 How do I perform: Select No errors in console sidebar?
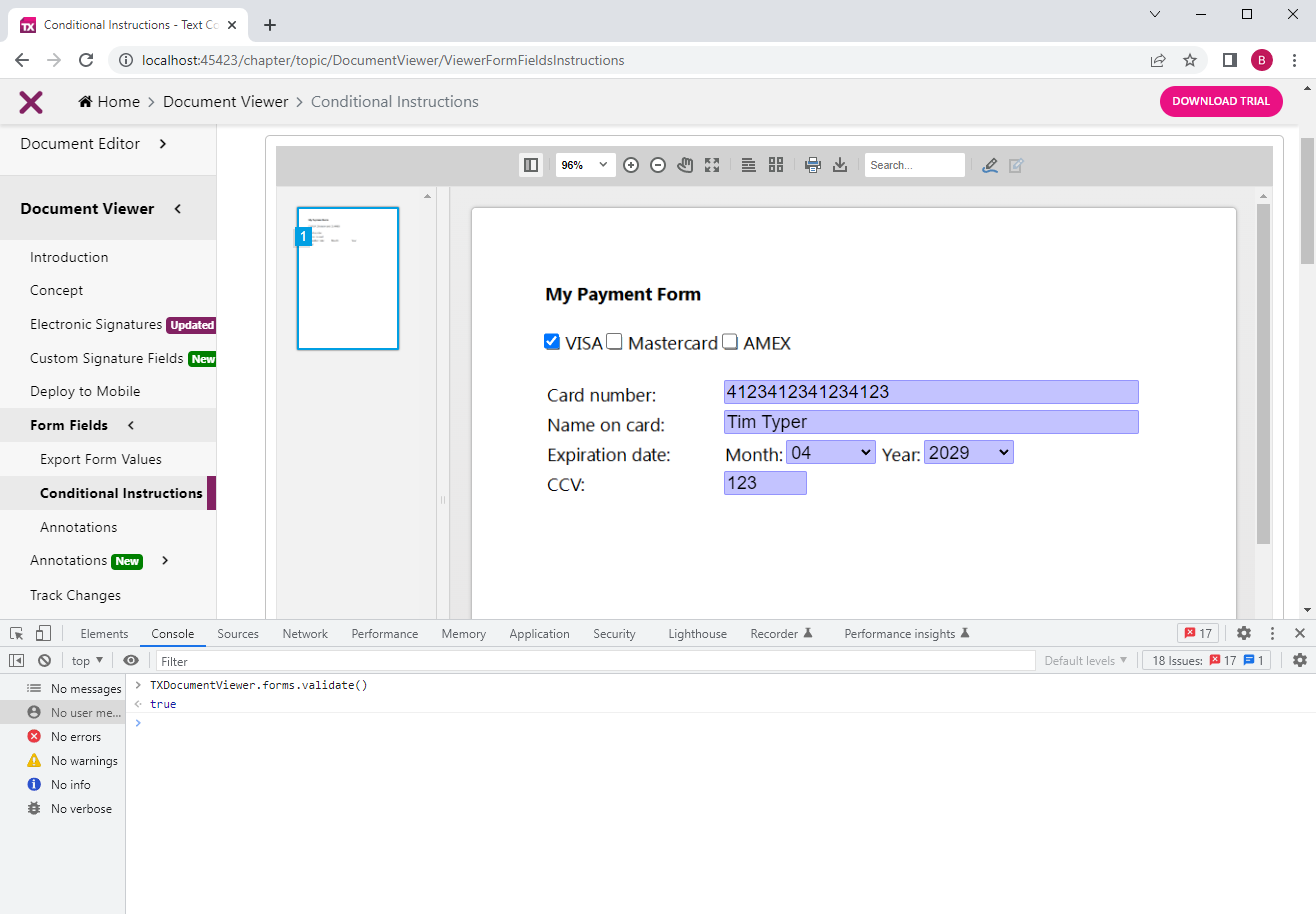click(63, 737)
